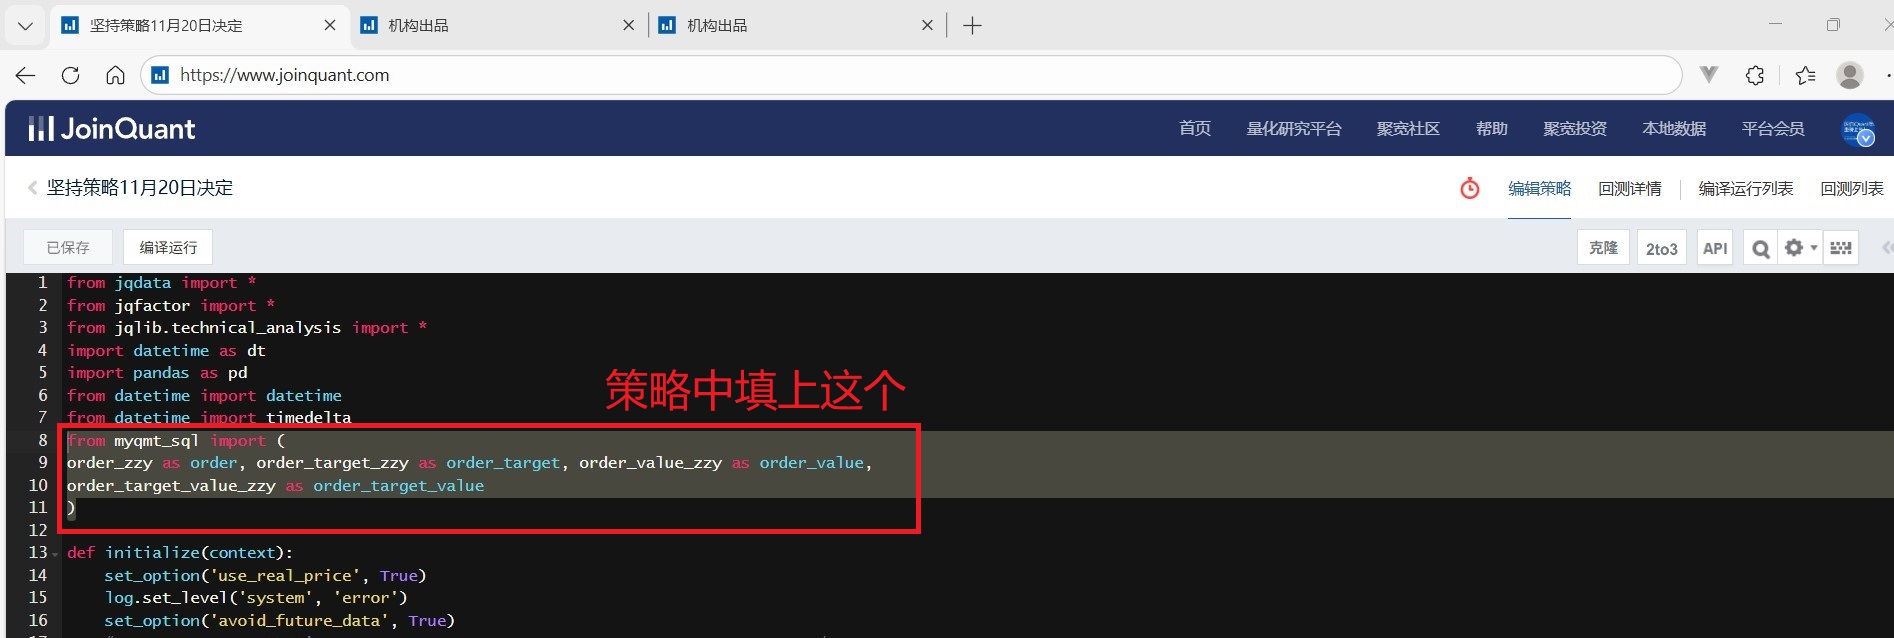The width and height of the screenshot is (1894, 638).
Task: Reload the page with the refresh icon
Action: tap(70, 75)
